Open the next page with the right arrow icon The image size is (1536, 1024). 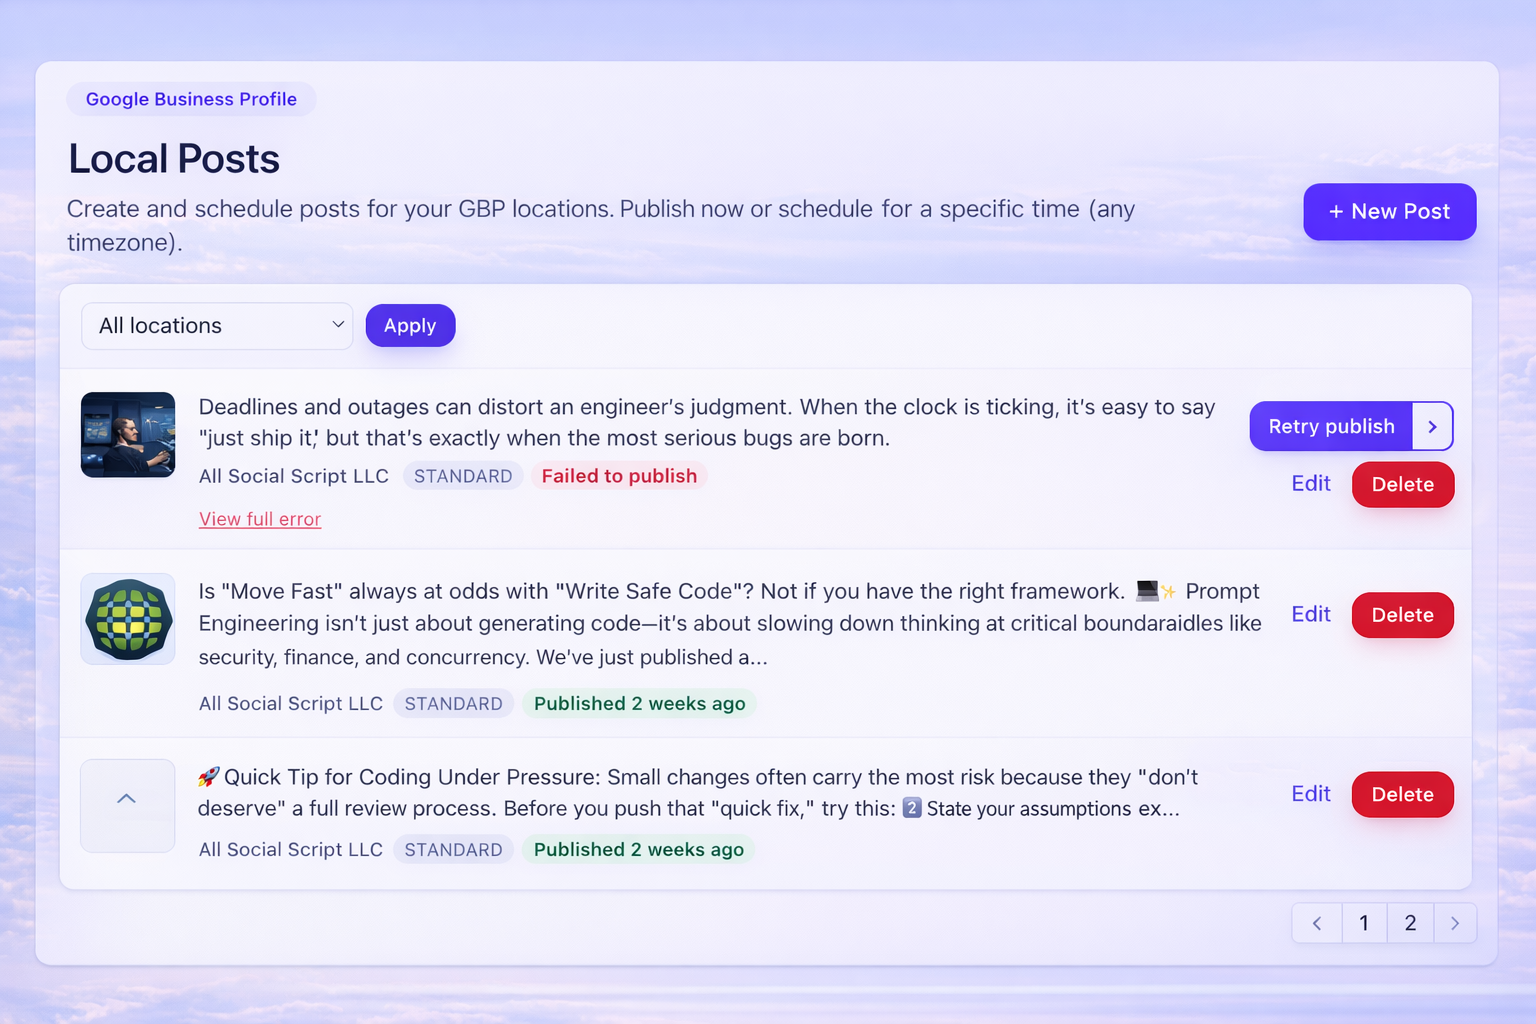point(1455,922)
